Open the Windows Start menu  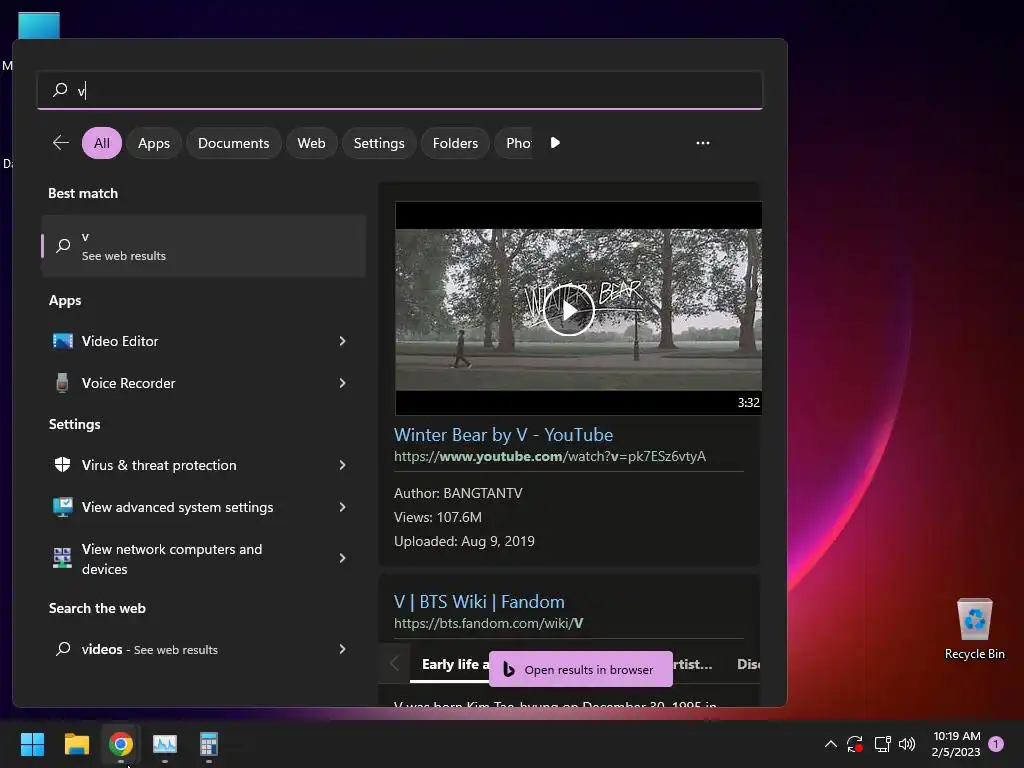(x=32, y=744)
